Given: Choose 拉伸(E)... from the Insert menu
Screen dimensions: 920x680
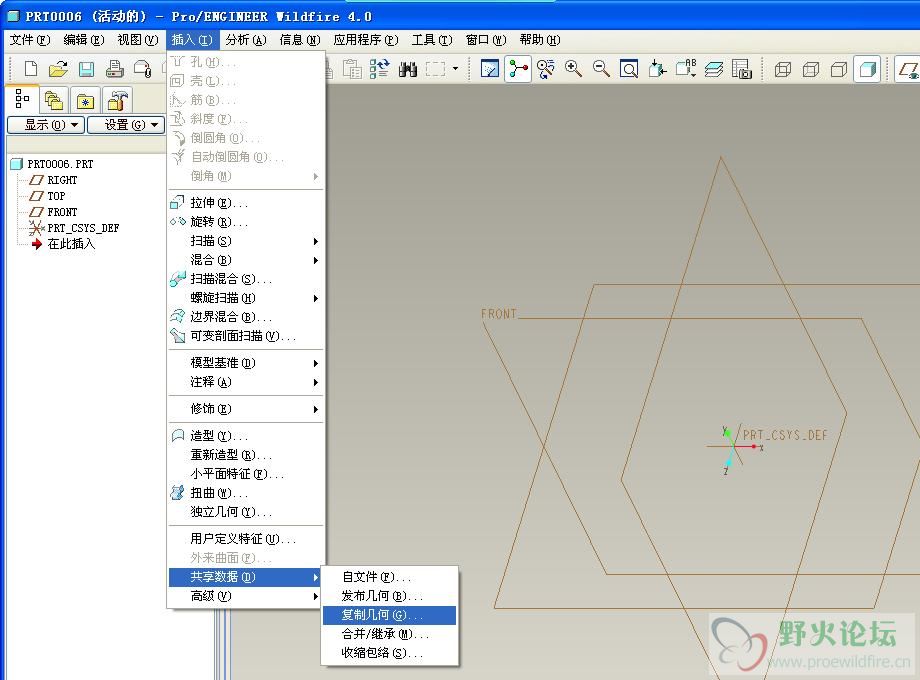Looking at the screenshot, I should 246,203.
